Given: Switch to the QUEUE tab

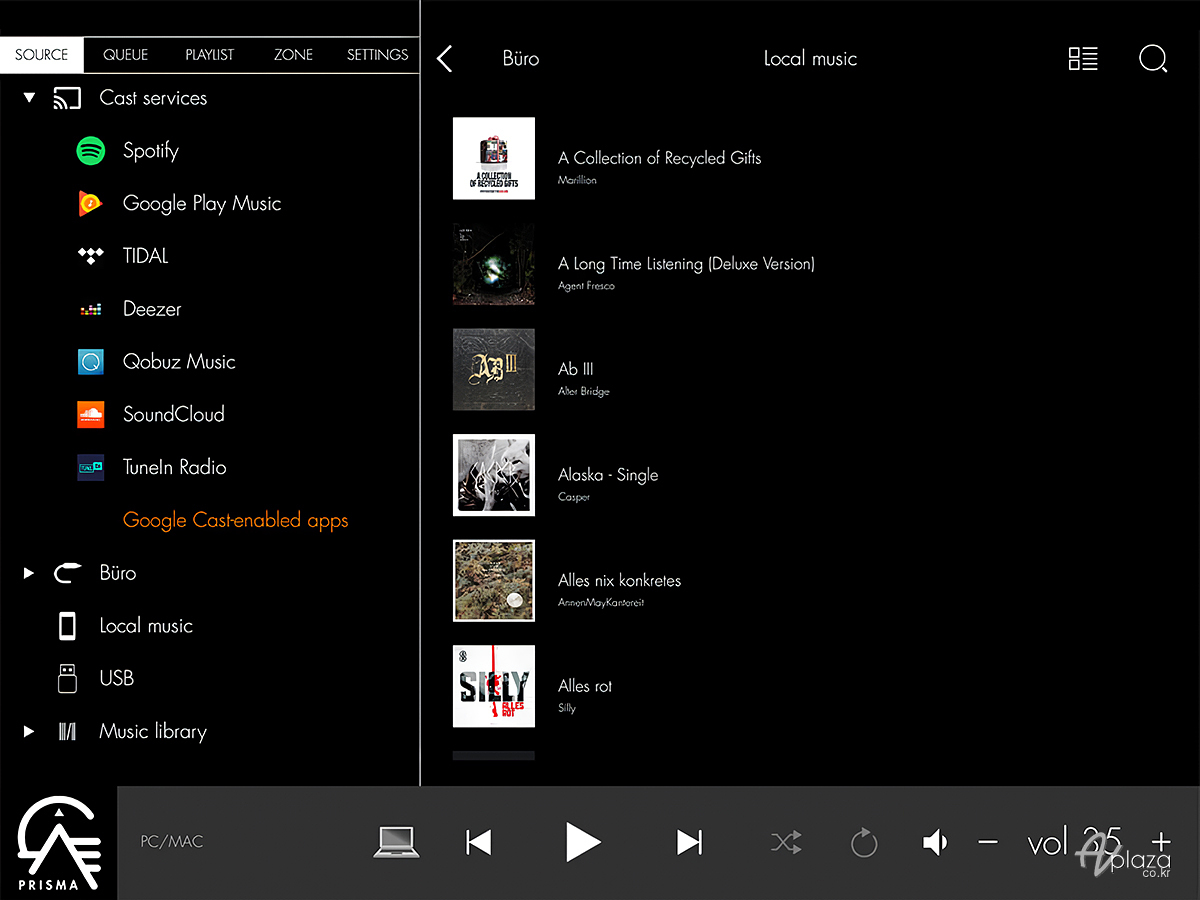Looking at the screenshot, I should click(126, 55).
